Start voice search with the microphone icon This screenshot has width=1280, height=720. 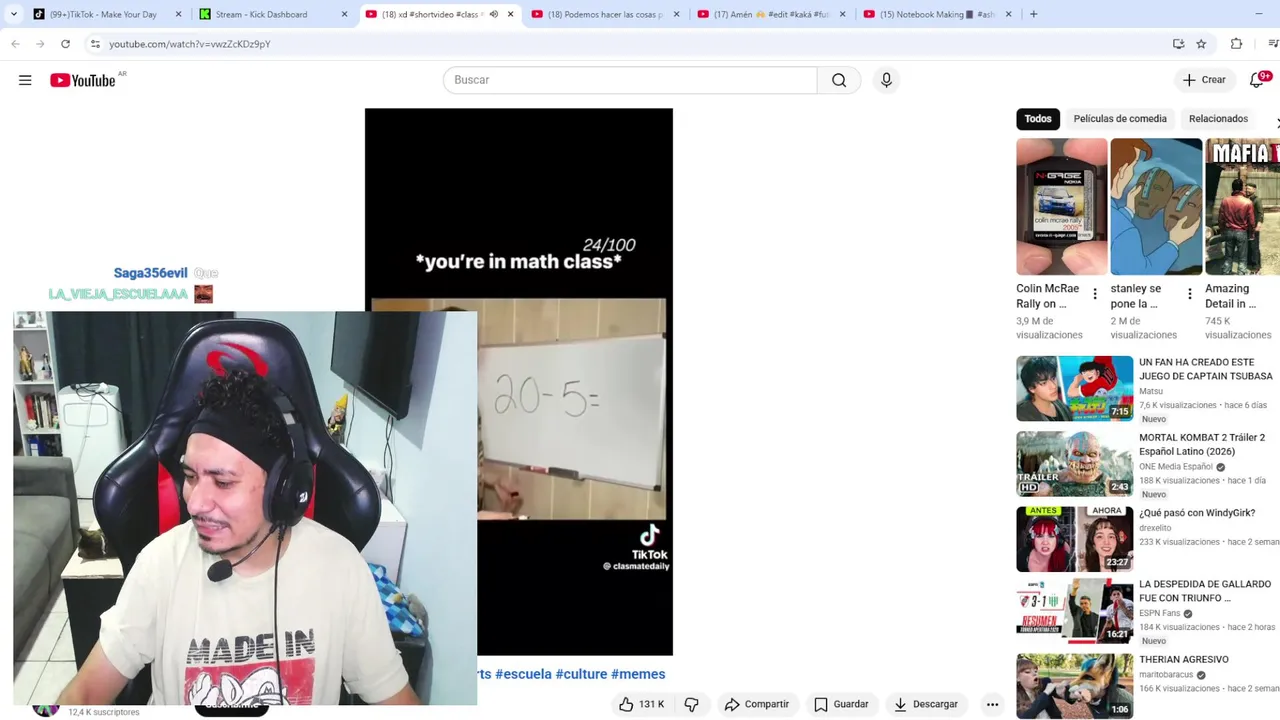click(886, 80)
